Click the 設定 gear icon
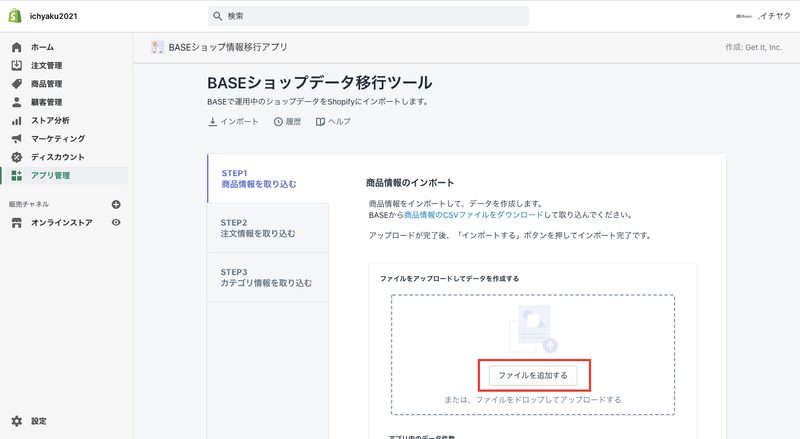This screenshot has height=439, width=800. (16, 421)
